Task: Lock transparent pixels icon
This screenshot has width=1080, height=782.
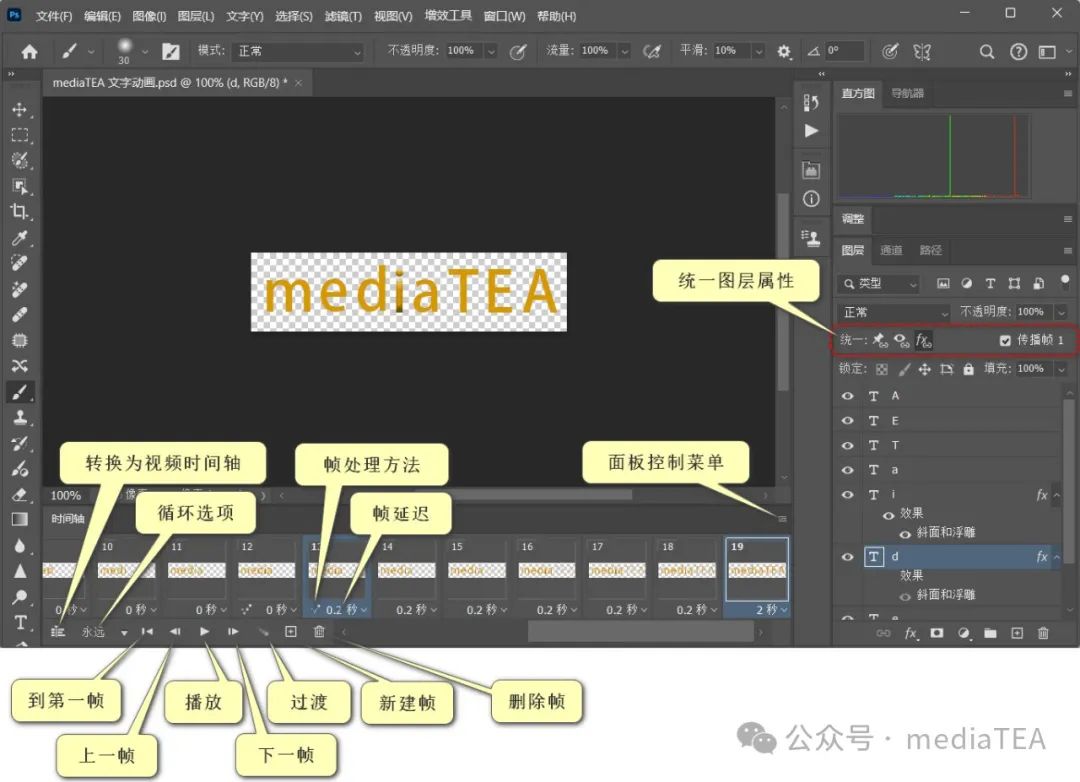Action: point(882,369)
